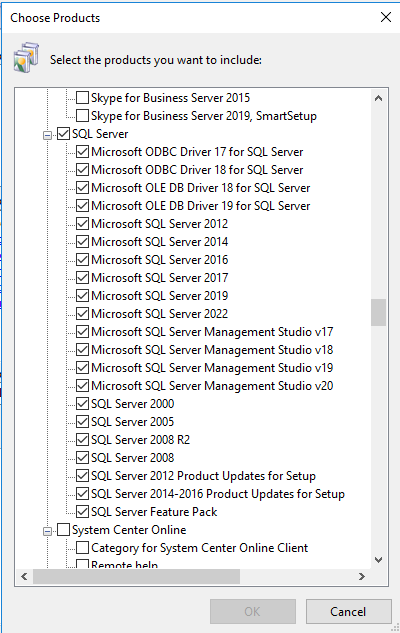Click the horizontal scrollbar right arrow

click(x=362, y=576)
